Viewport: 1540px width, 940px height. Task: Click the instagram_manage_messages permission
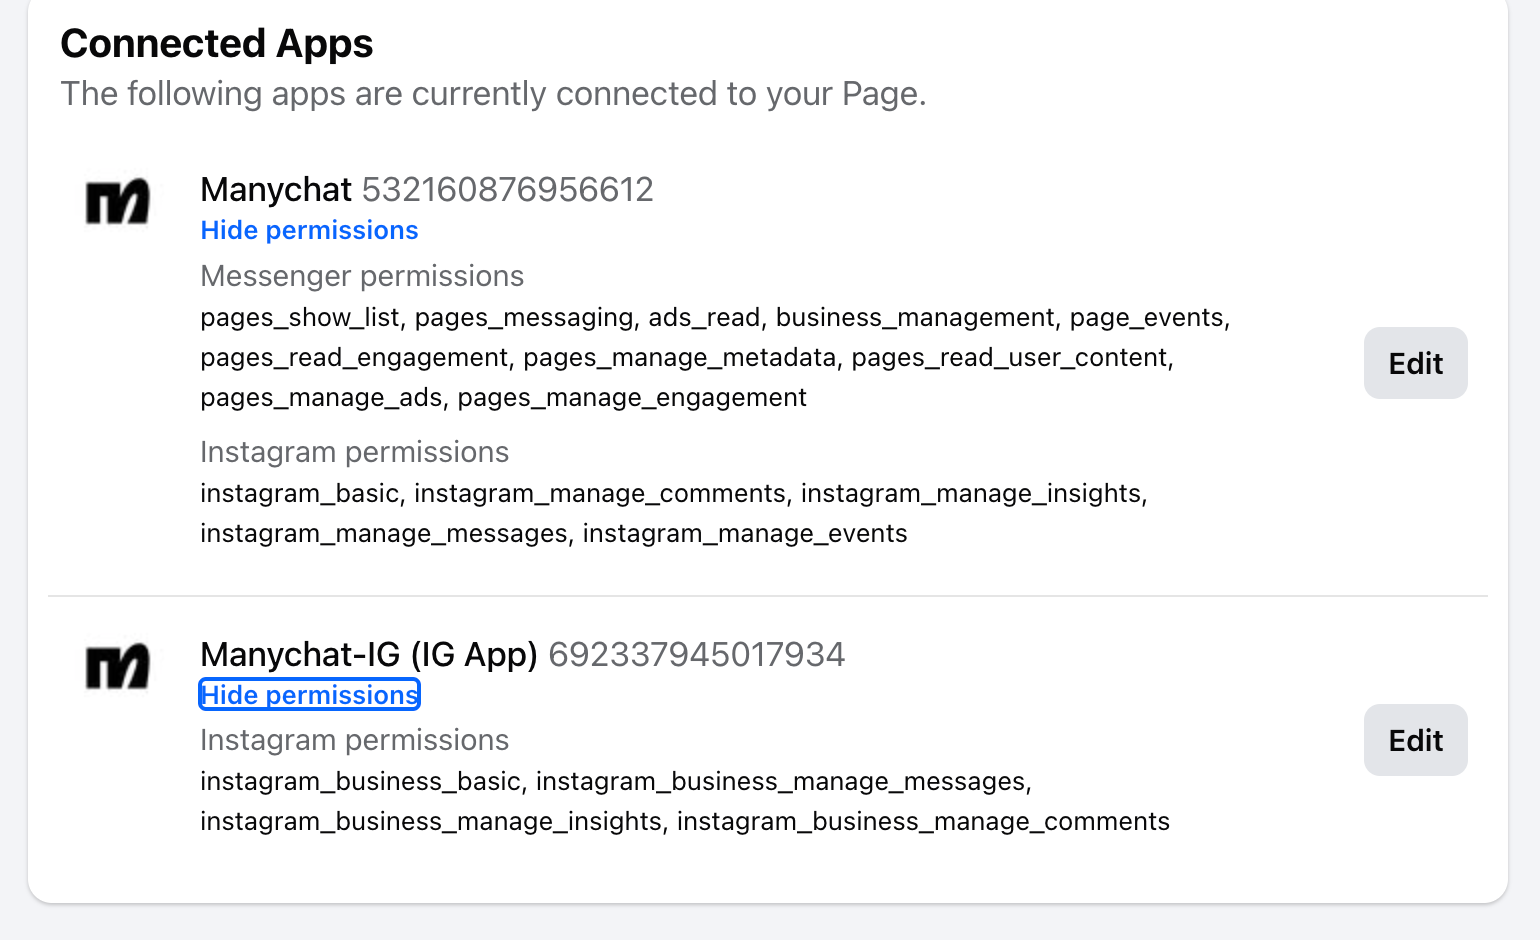tap(384, 533)
